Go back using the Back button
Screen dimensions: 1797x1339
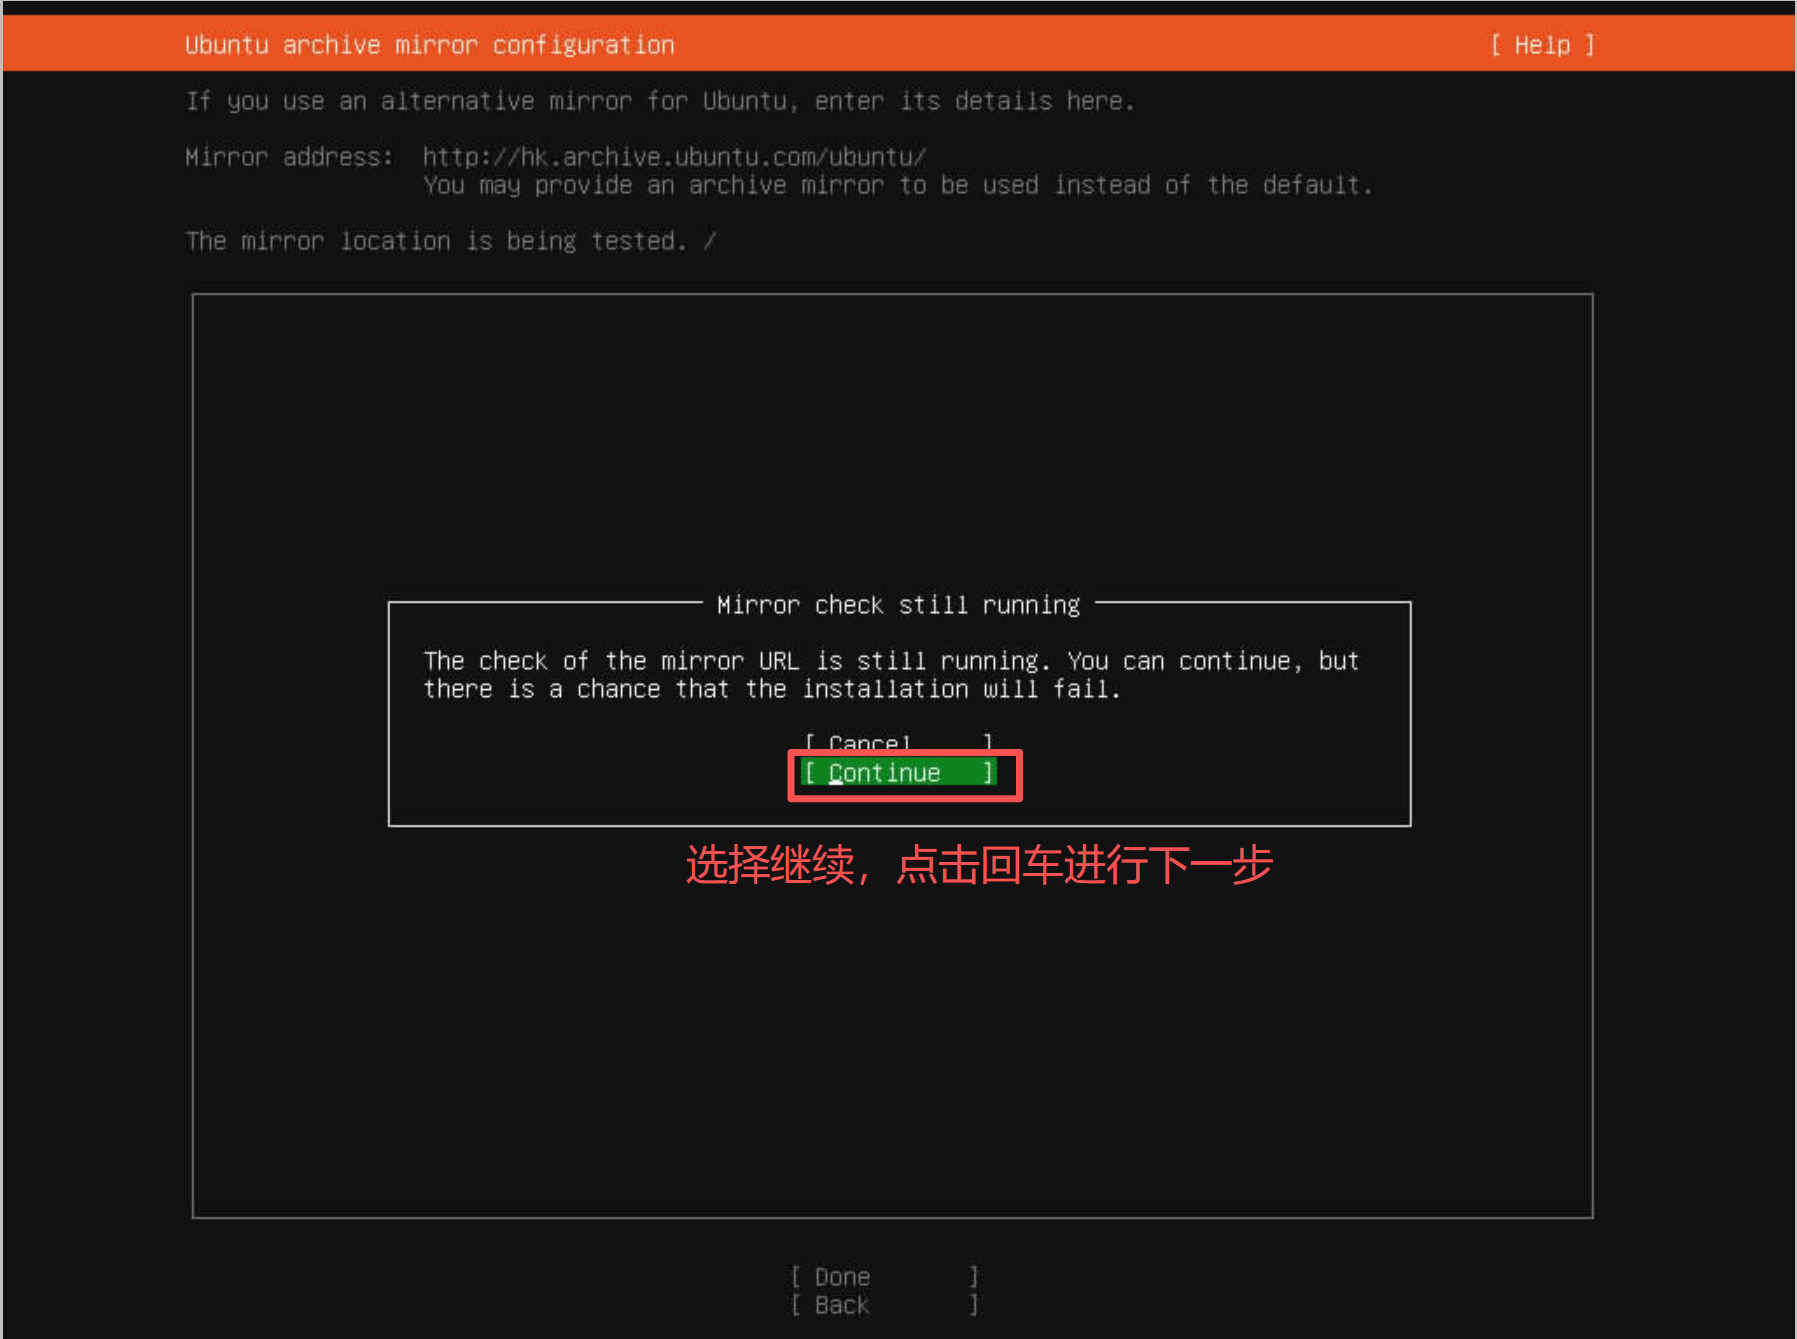coord(883,1305)
